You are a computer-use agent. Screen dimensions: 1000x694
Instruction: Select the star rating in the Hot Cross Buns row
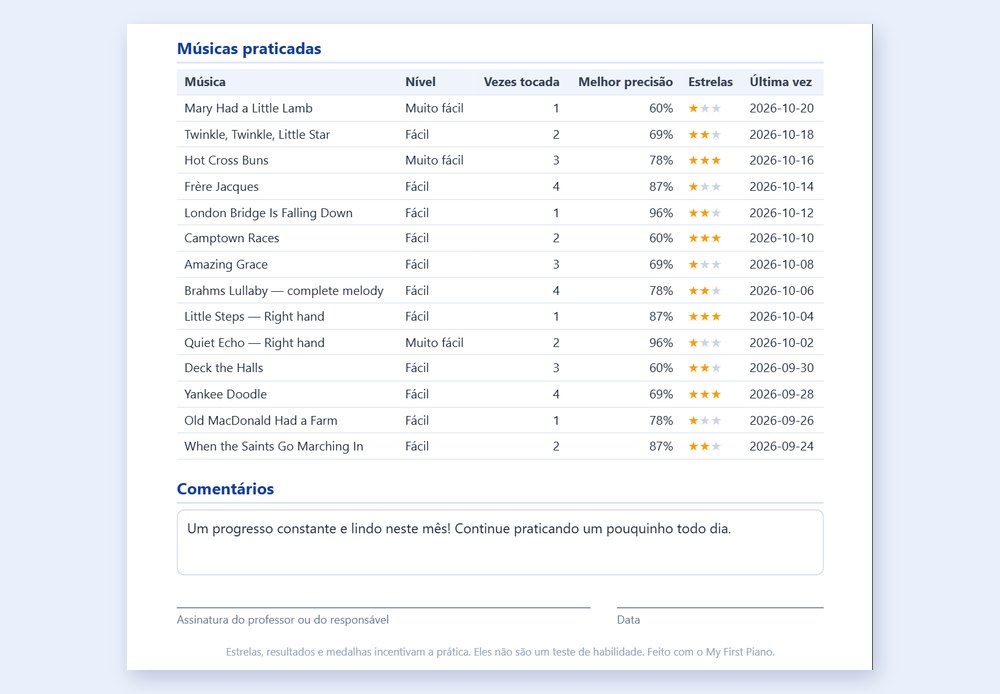click(x=705, y=160)
